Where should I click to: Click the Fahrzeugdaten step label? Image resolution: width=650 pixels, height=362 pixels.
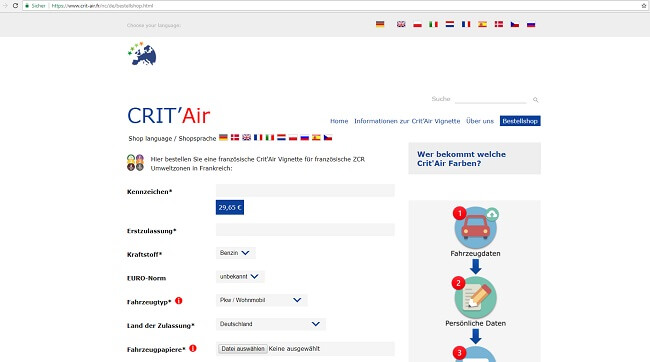click(475, 253)
